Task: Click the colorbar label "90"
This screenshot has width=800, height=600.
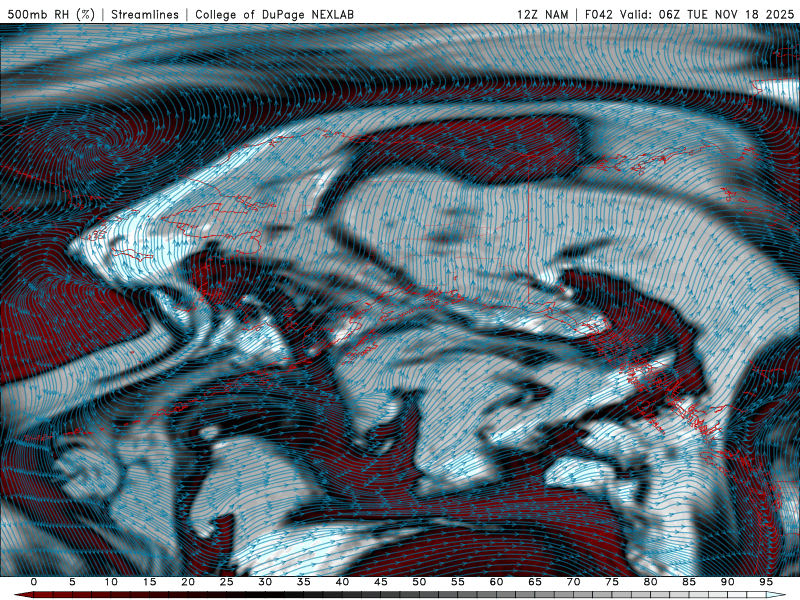Action: (728, 582)
